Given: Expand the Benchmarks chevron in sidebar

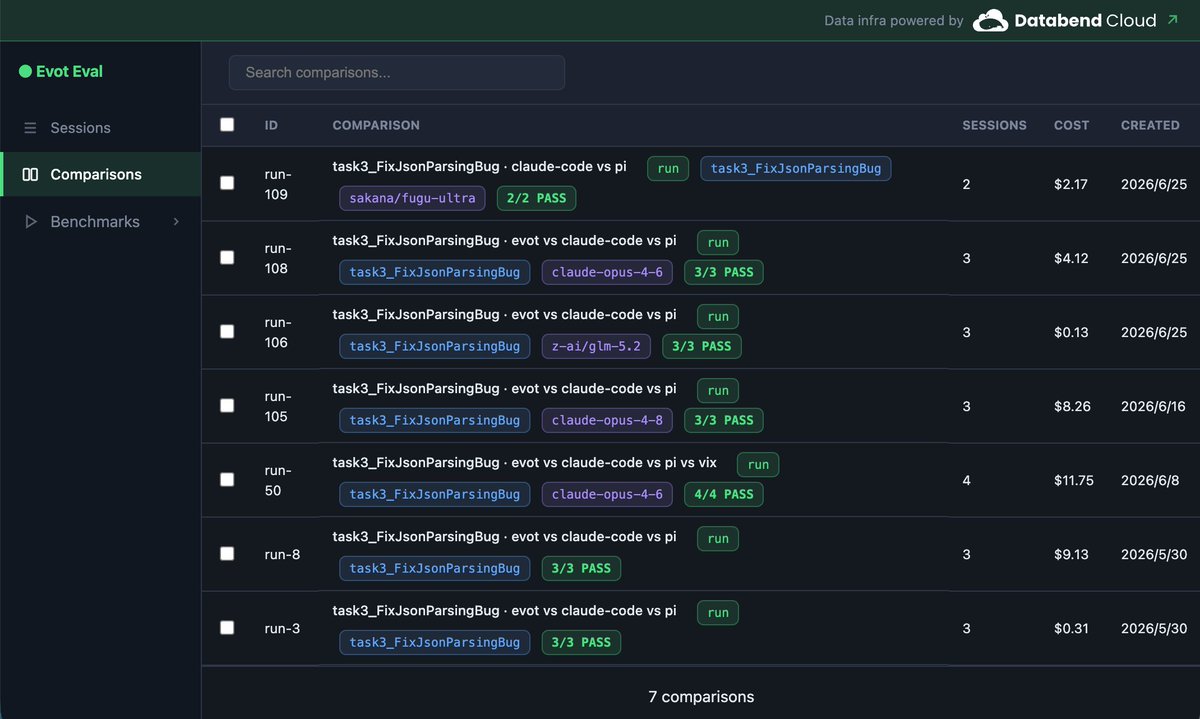Looking at the screenshot, I should click(x=176, y=222).
